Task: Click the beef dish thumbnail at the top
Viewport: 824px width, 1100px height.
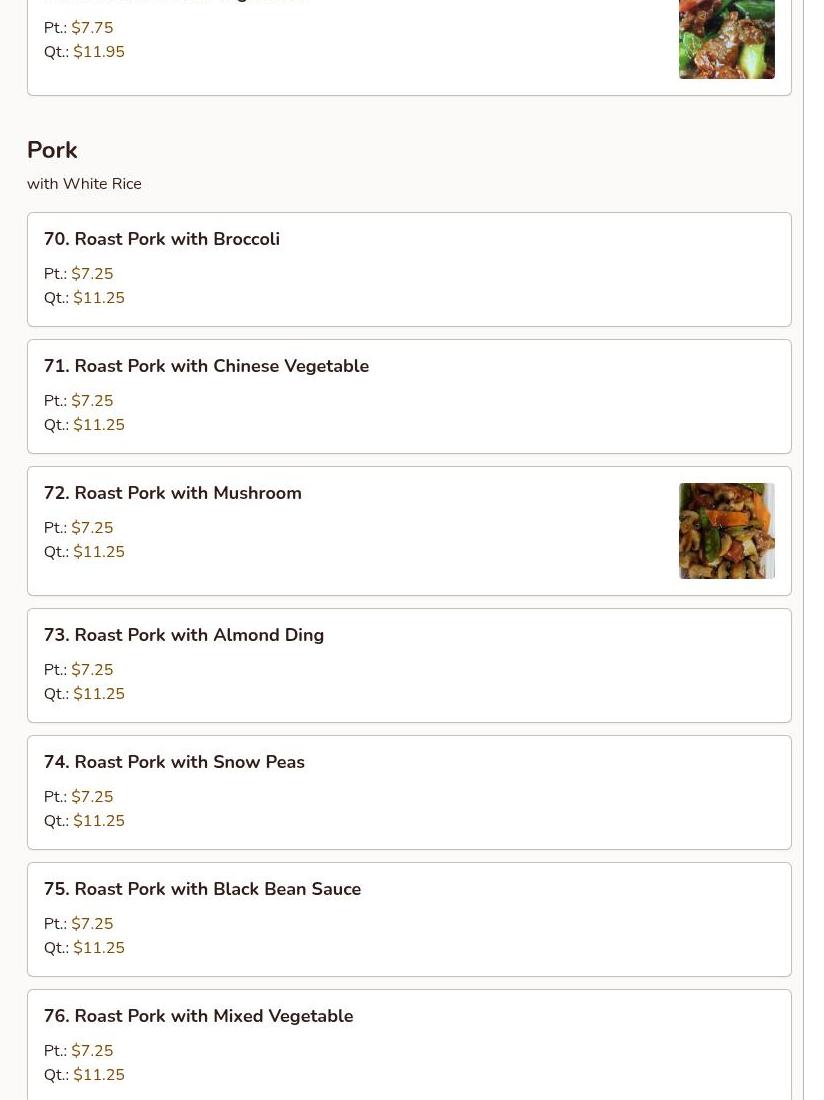Action: pyautogui.click(x=726, y=39)
